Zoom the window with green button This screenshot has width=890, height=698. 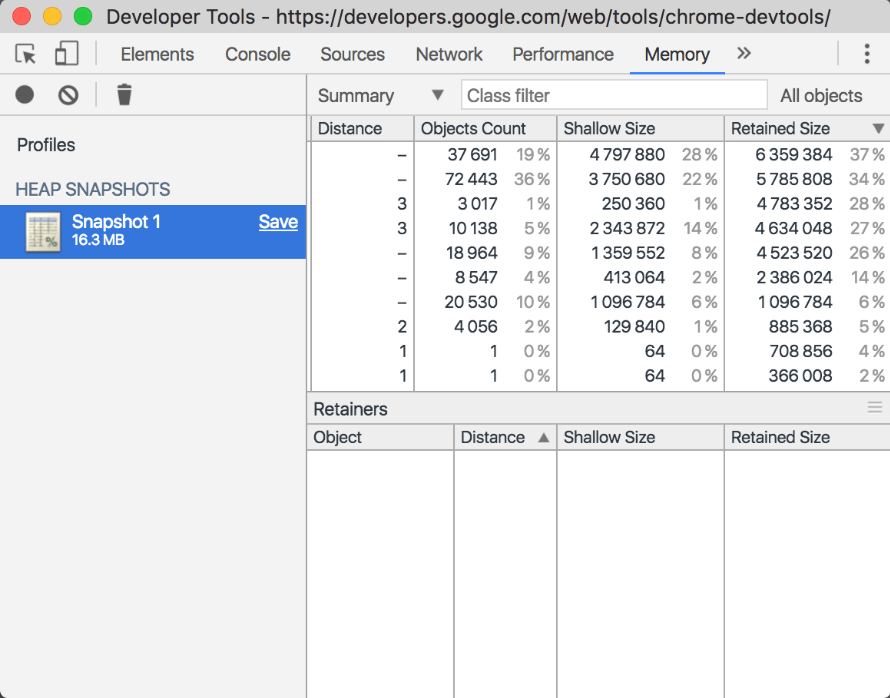tap(83, 16)
